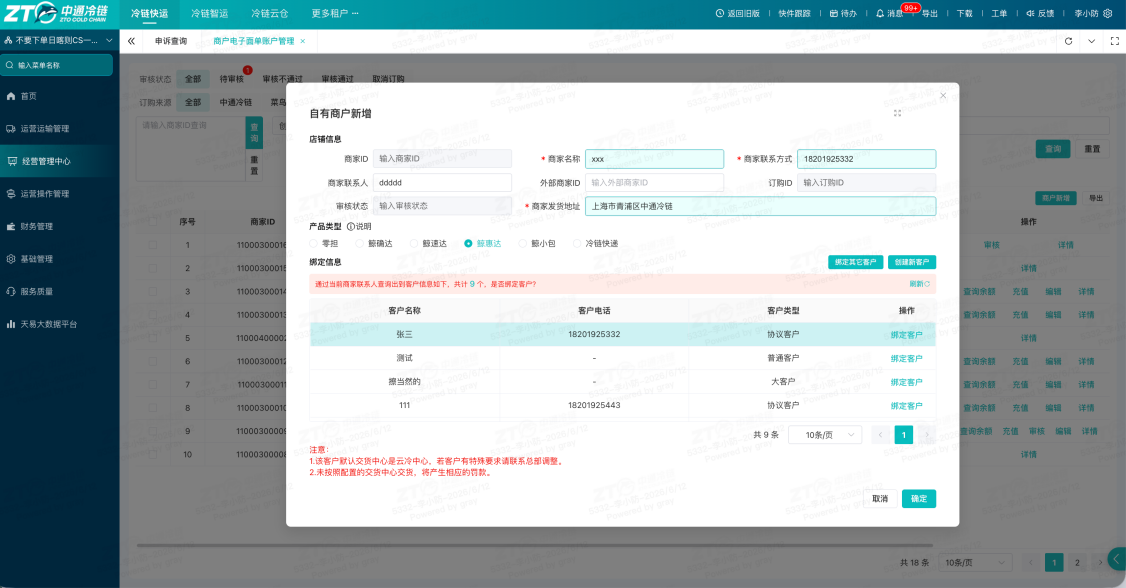1126x588 pixels.
Task: Click the teal floating button at the right edge
Action: (x=1117, y=558)
